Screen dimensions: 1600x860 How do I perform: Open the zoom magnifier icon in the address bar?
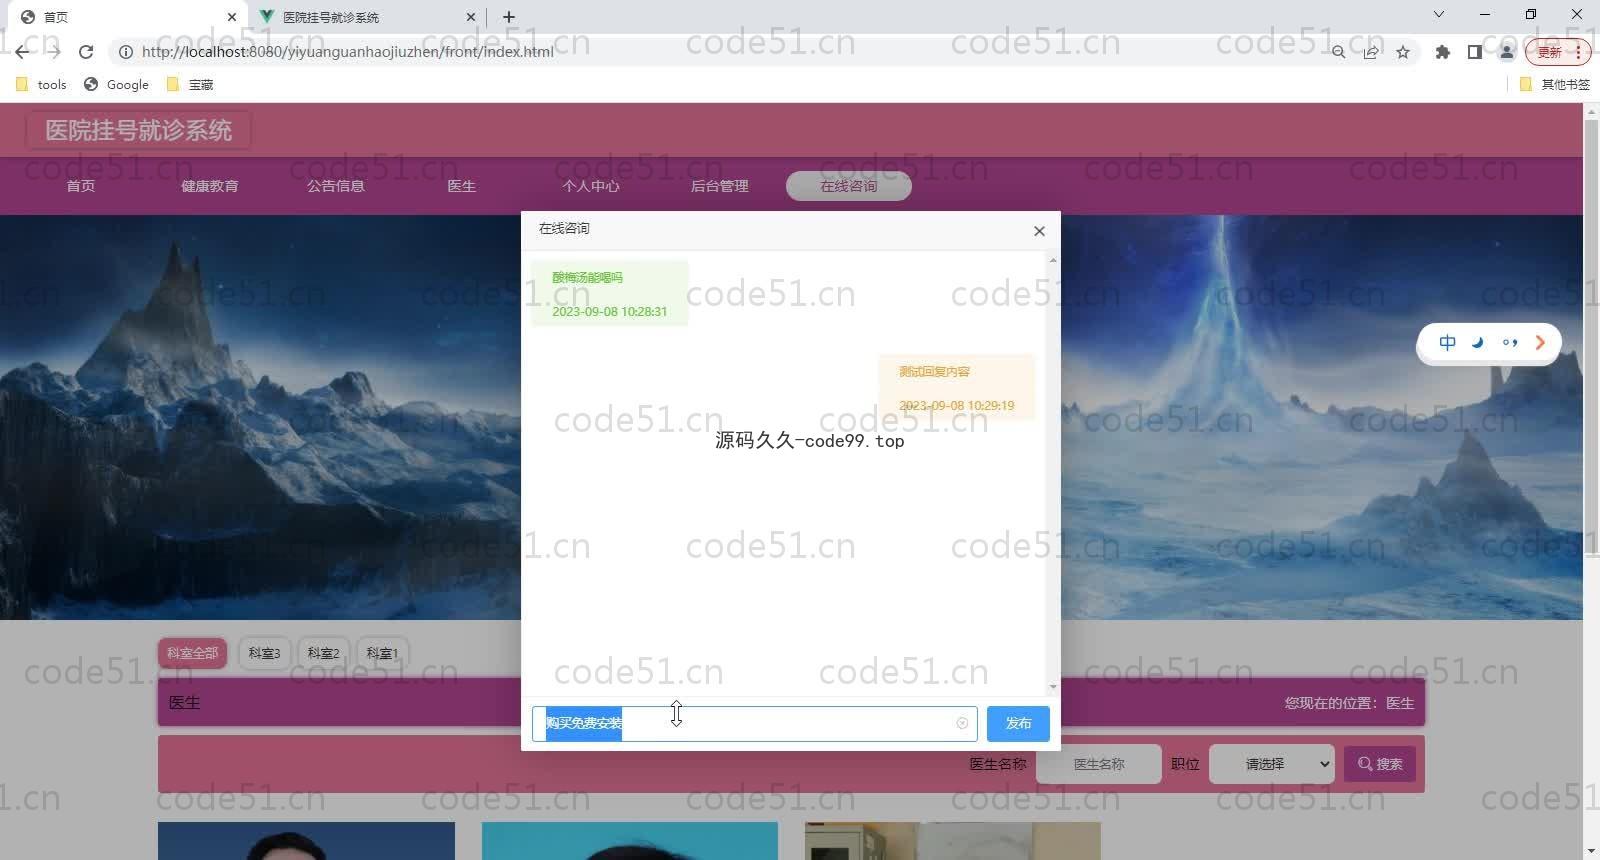(x=1338, y=52)
